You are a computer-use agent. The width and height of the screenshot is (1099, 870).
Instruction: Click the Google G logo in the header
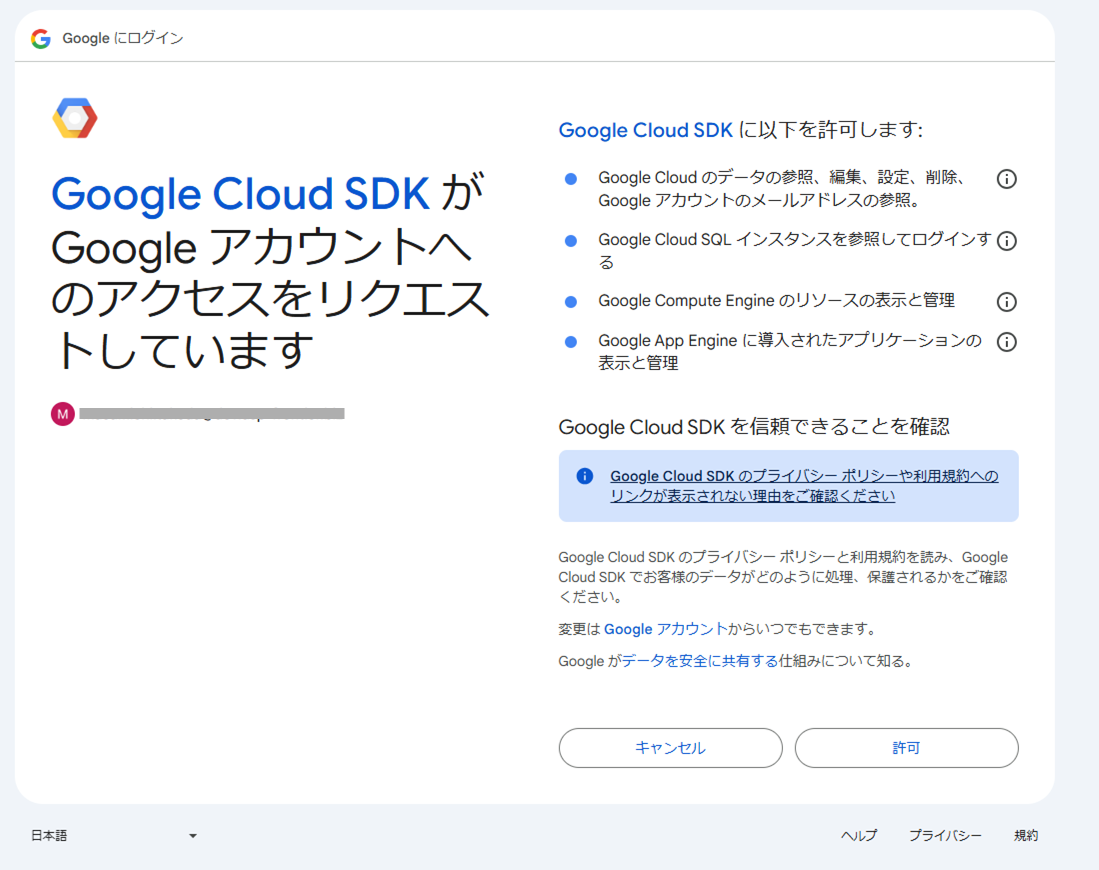coord(40,36)
